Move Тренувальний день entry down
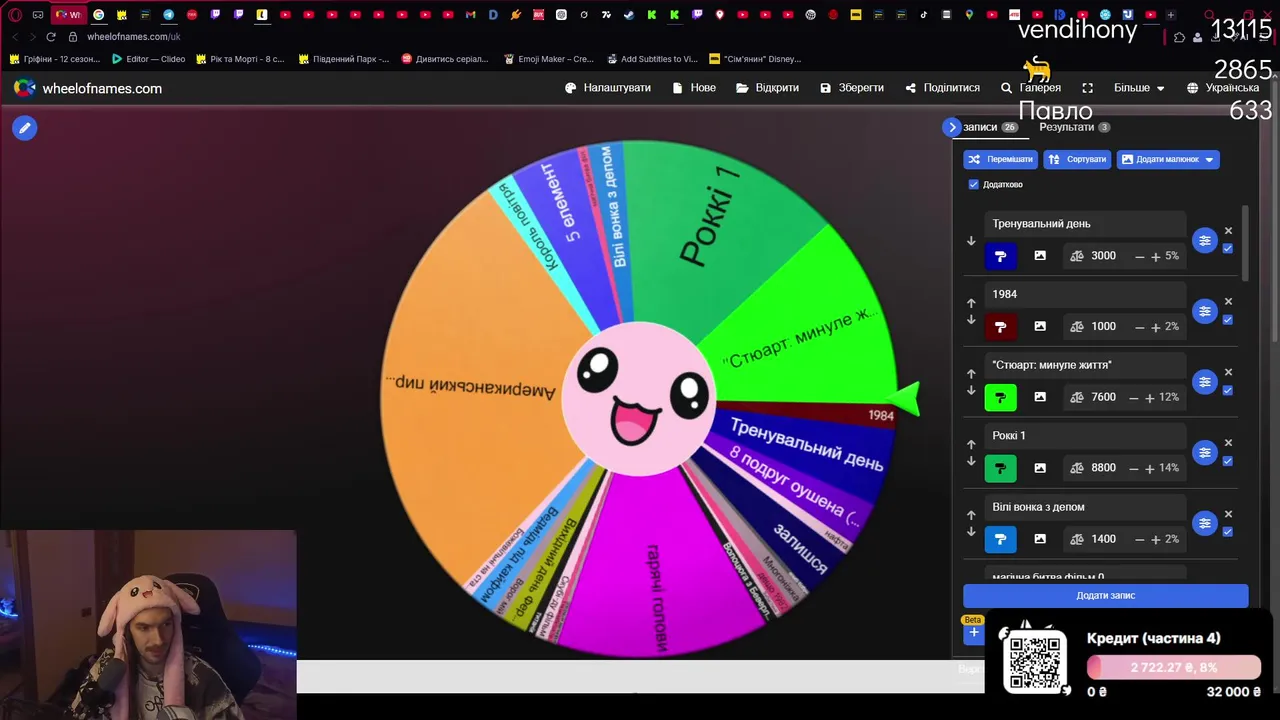The width and height of the screenshot is (1280, 720). pos(971,241)
